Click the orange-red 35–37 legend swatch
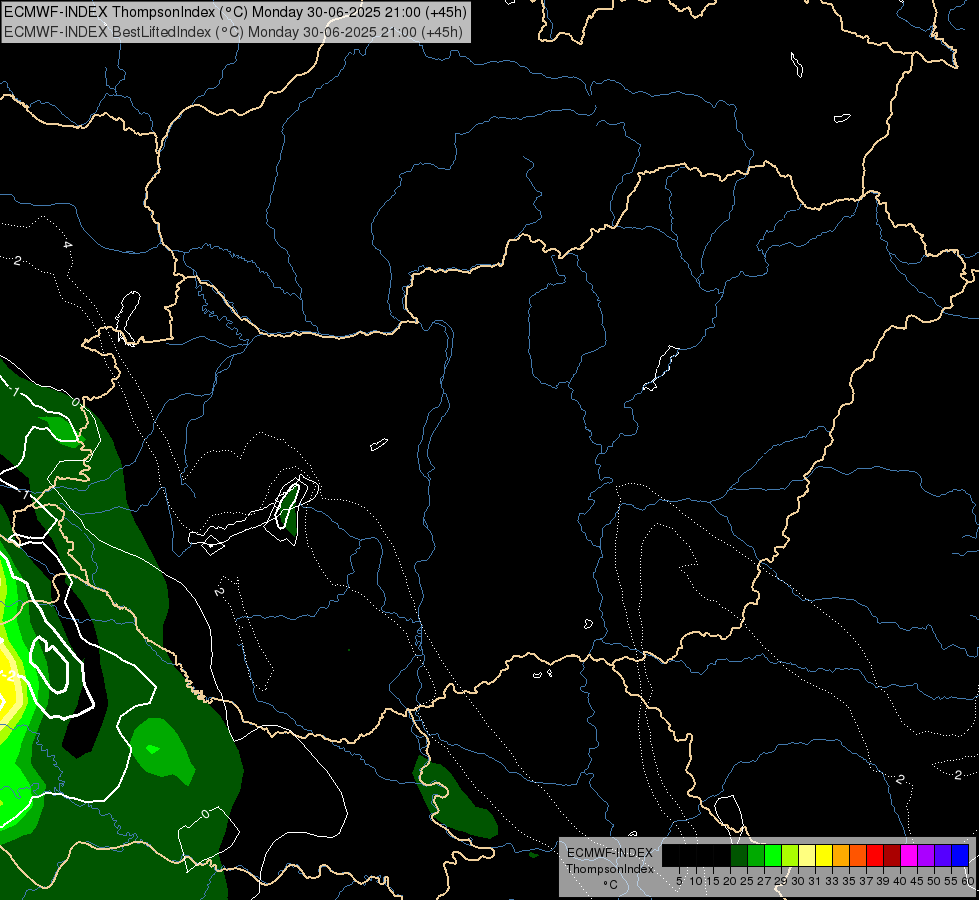The width and height of the screenshot is (979, 900). click(x=858, y=855)
